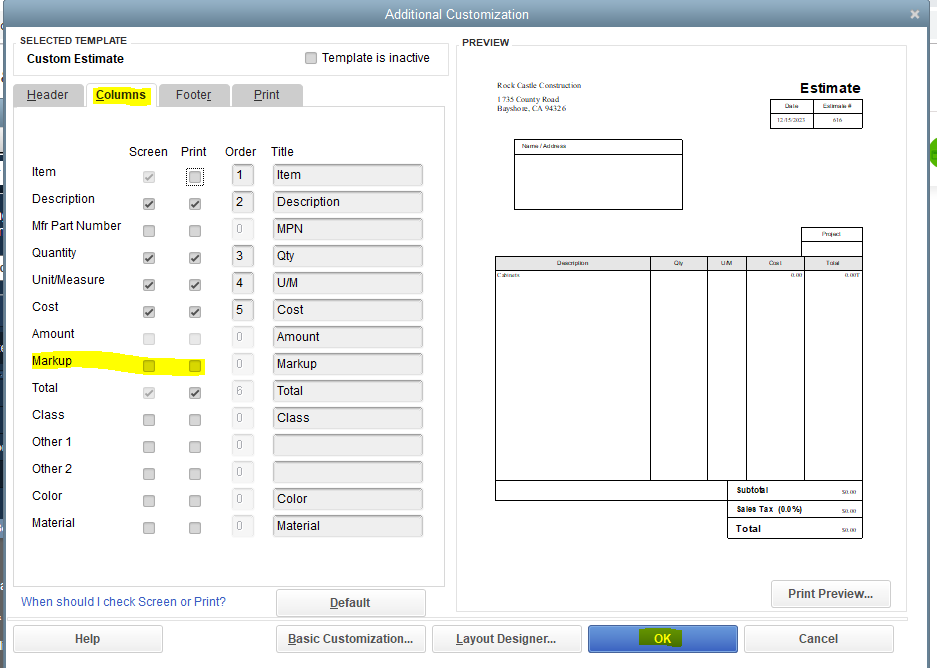Uncheck Screen checkbox for Description
Viewport: 937px width, 668px height.
pos(149,204)
